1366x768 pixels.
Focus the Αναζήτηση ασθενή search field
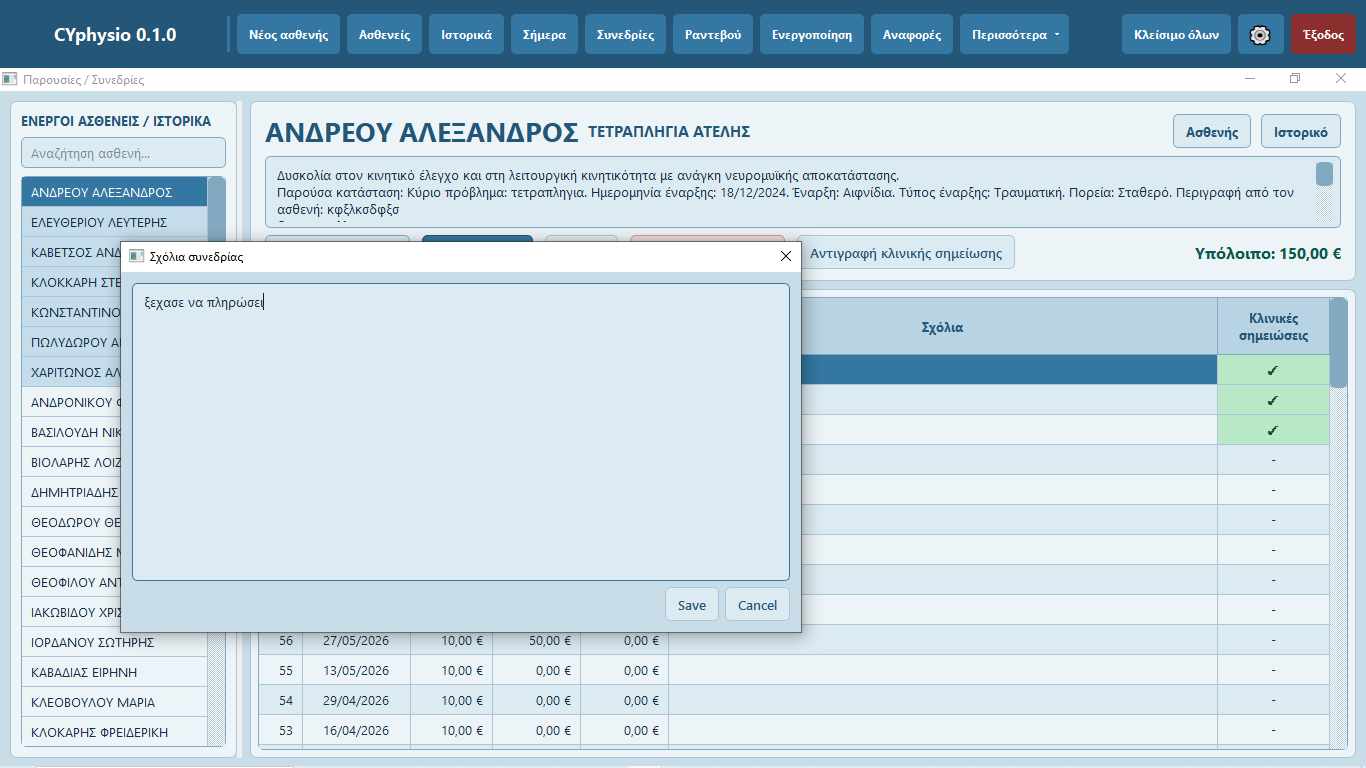[x=123, y=153]
